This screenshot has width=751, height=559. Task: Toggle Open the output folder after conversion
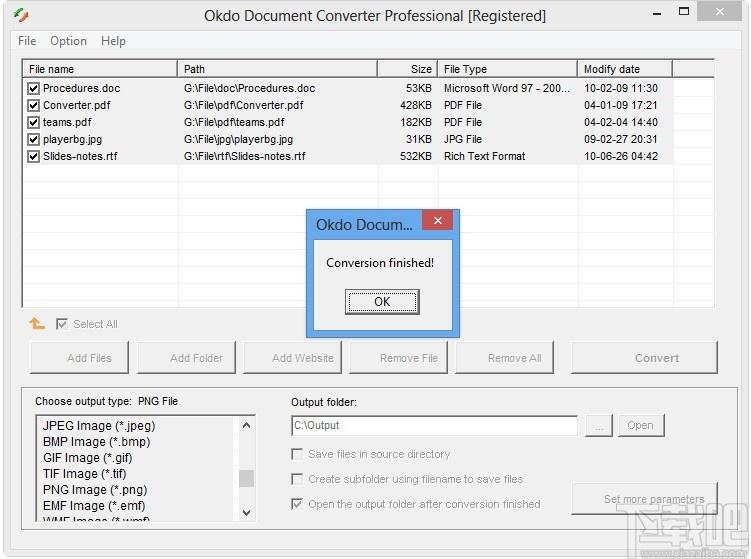[297, 504]
